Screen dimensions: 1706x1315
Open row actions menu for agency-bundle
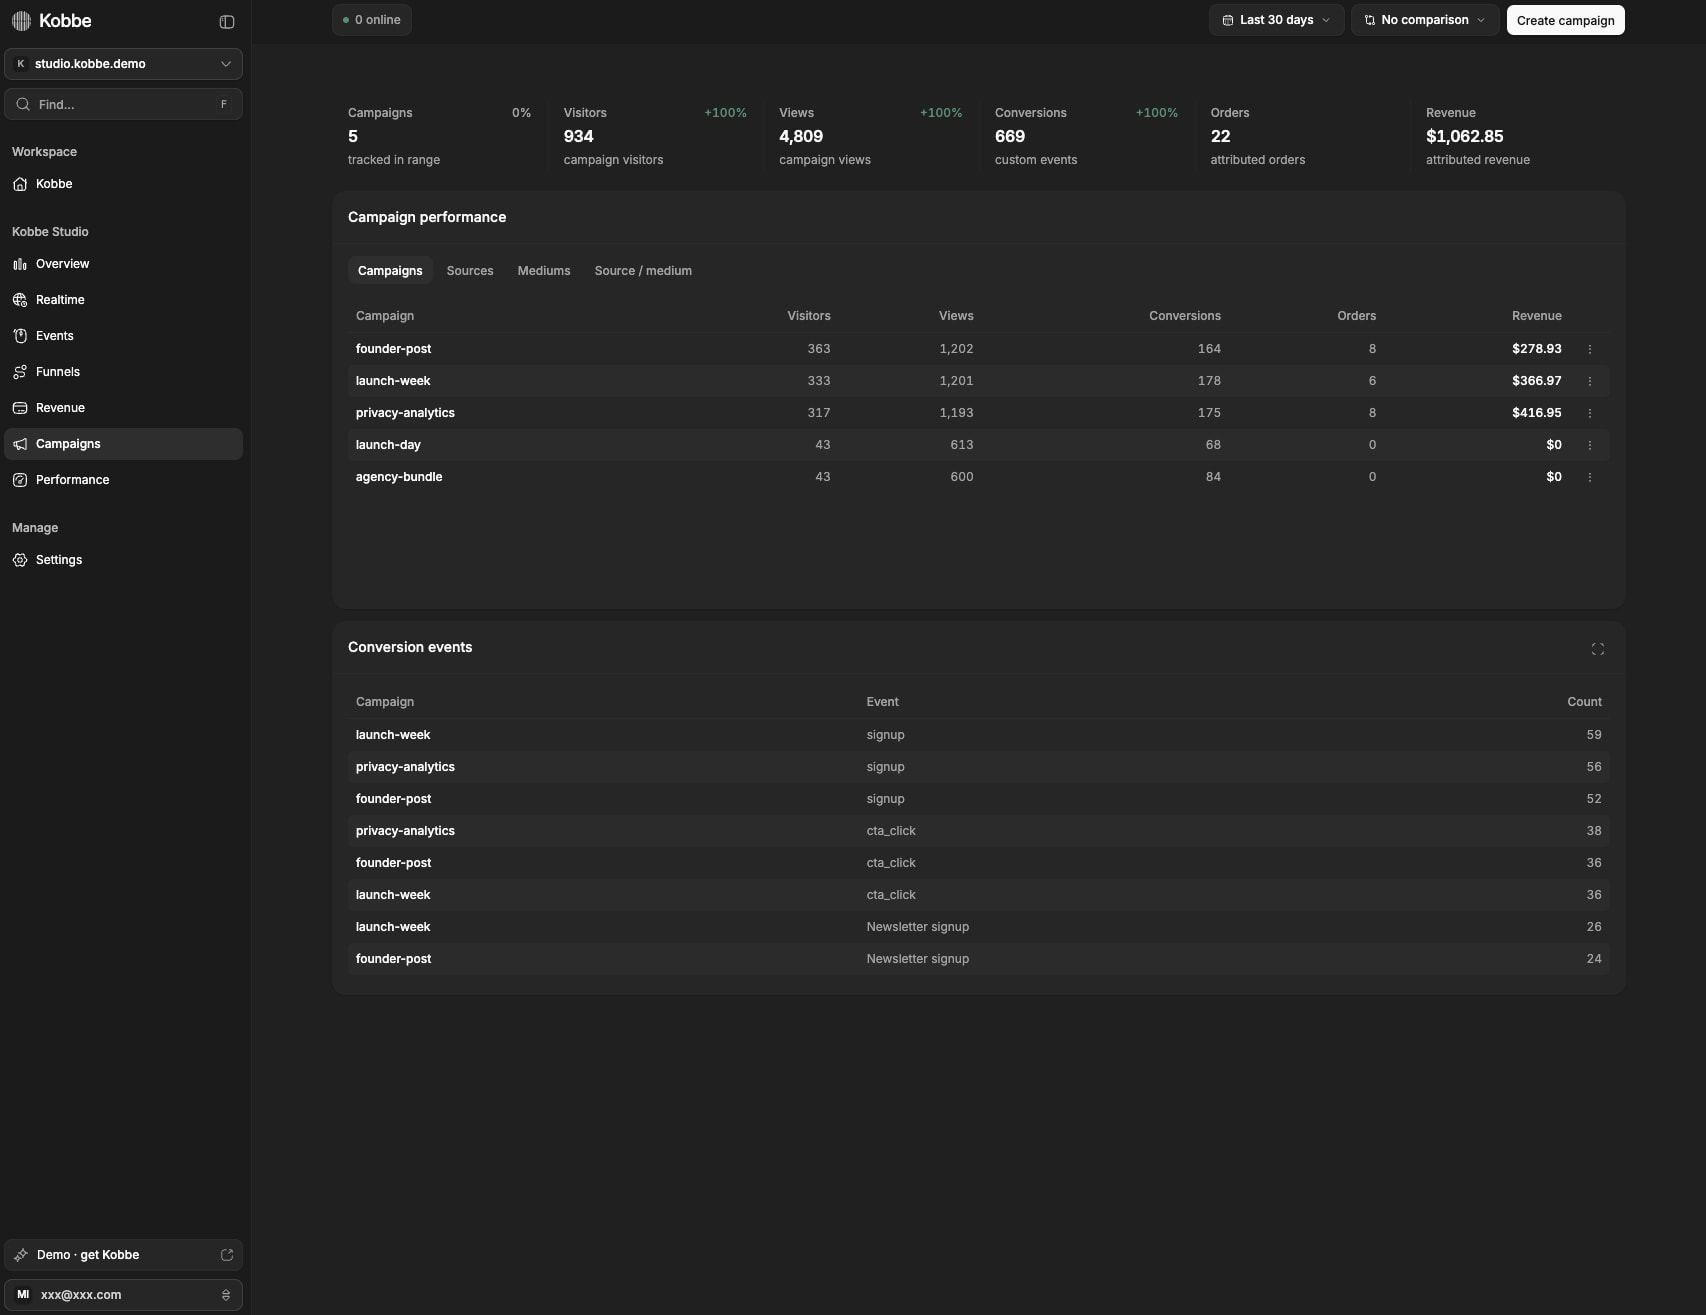tap(1589, 477)
